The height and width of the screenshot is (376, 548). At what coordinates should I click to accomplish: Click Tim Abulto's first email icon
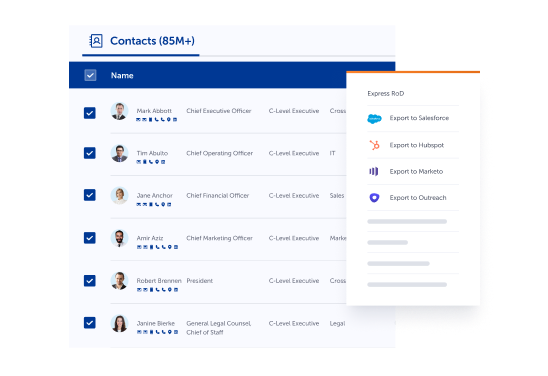138,162
